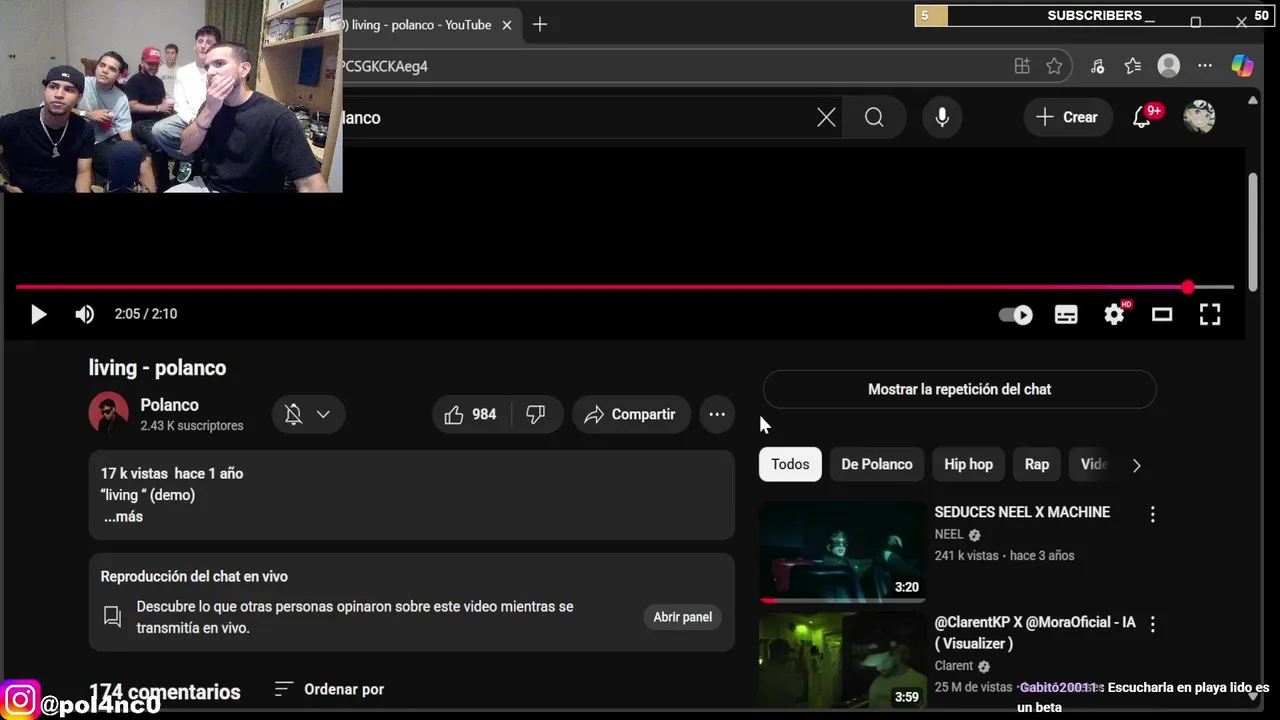Image resolution: width=1280 pixels, height=720 pixels.
Task: Switch to theater mode view
Action: click(x=1162, y=315)
